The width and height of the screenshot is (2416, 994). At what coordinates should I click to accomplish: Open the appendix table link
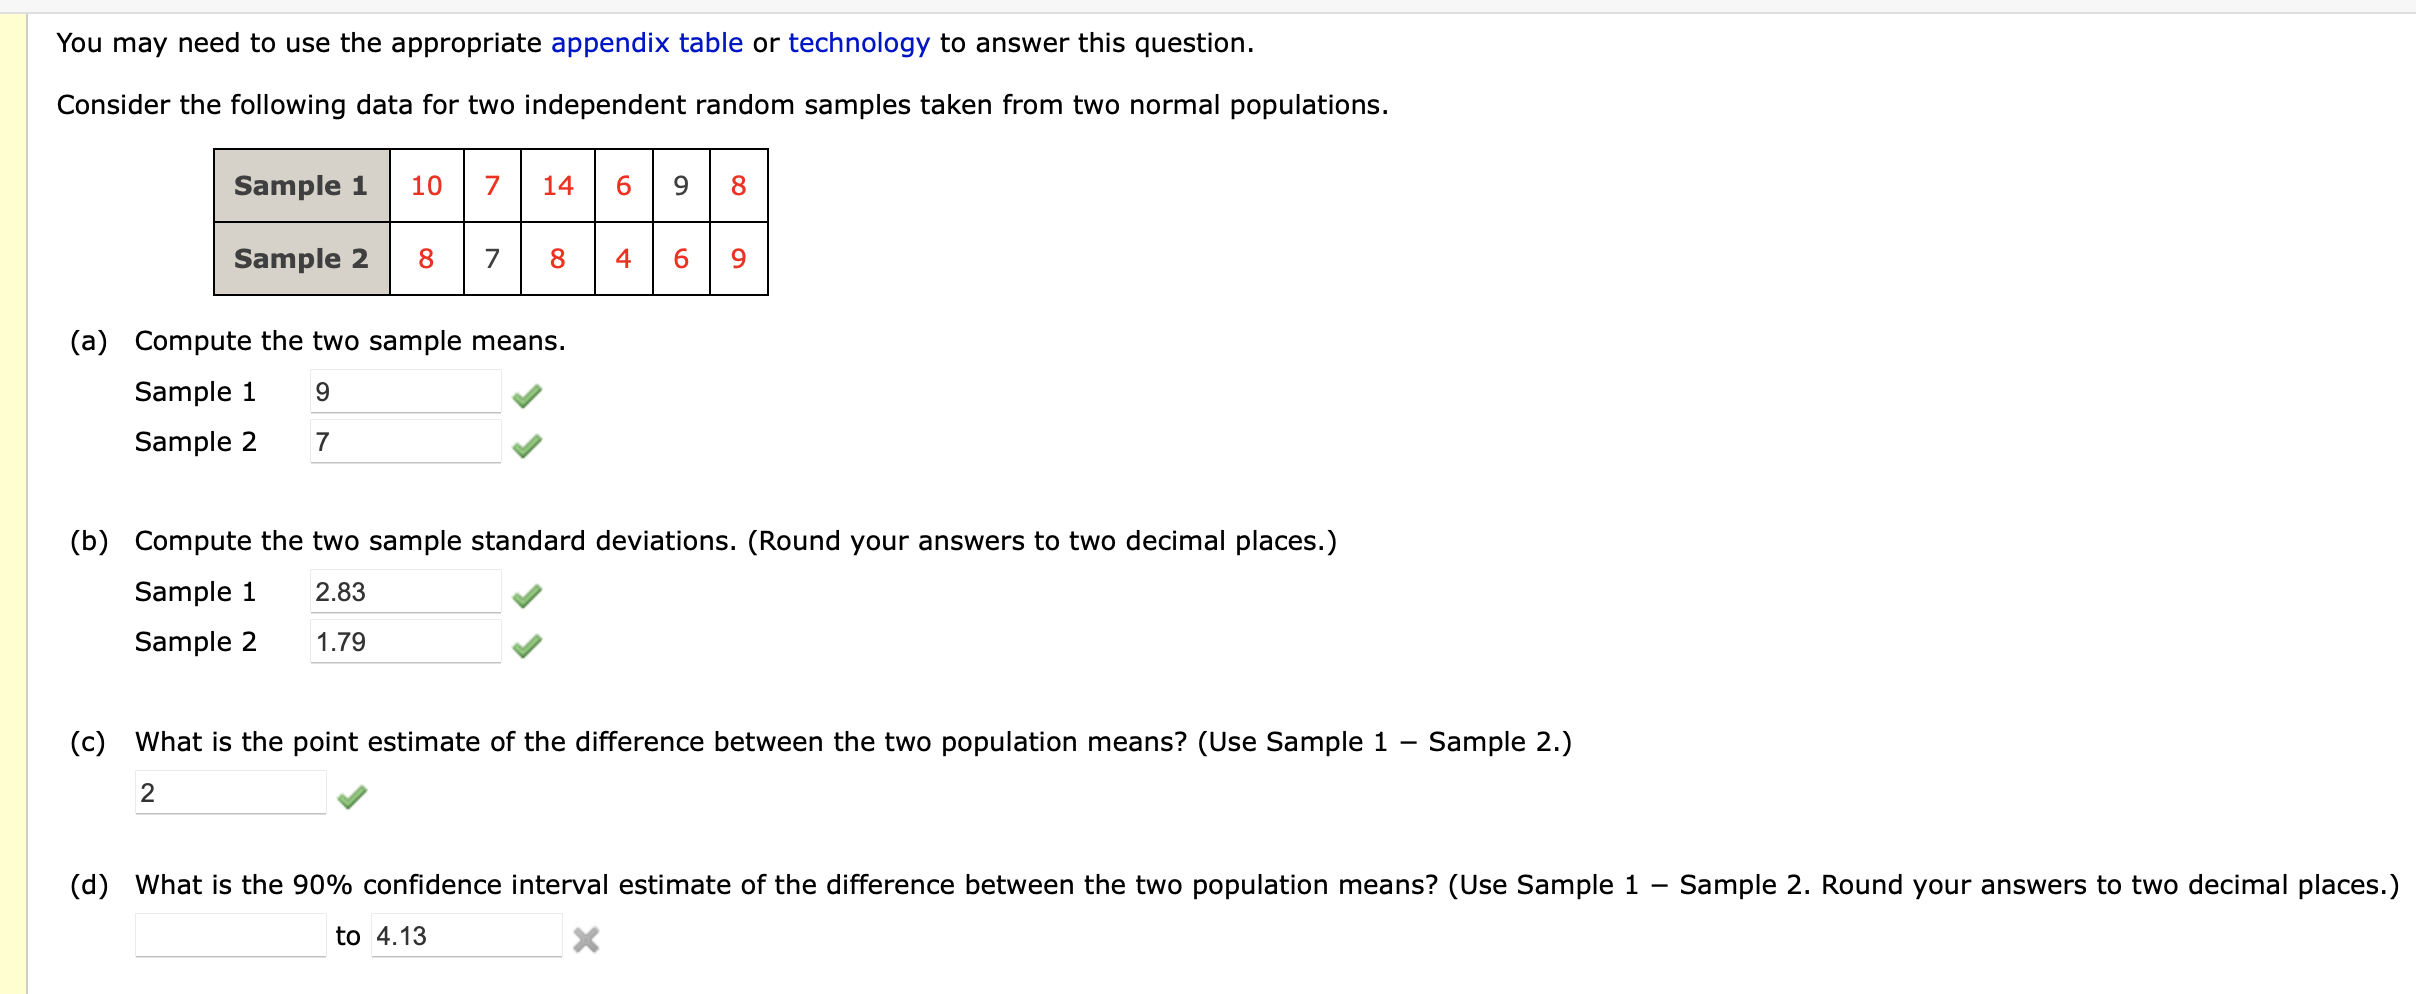[646, 43]
